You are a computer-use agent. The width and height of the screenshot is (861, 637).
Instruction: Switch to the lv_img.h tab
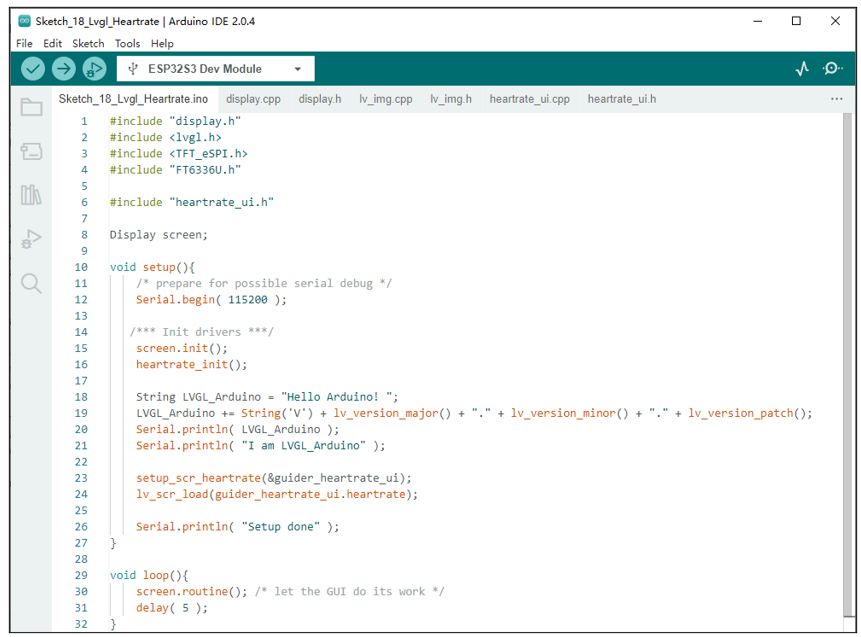[451, 99]
